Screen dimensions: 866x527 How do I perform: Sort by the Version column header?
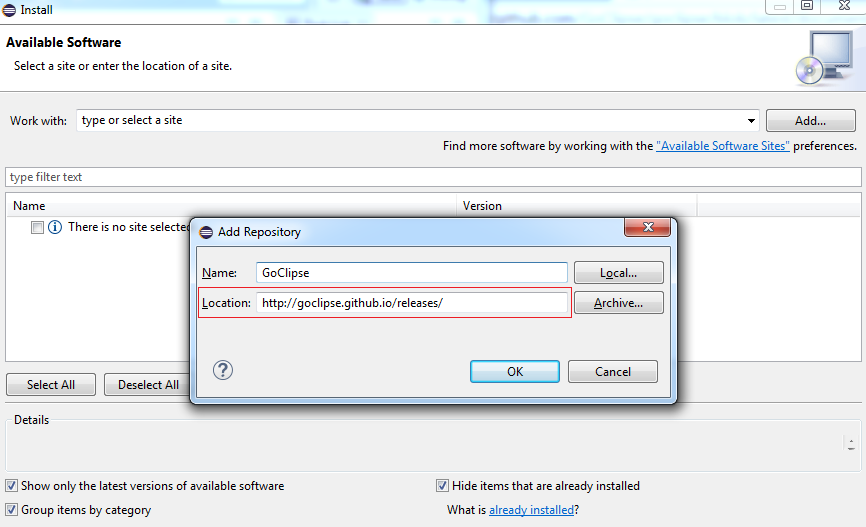coord(577,205)
